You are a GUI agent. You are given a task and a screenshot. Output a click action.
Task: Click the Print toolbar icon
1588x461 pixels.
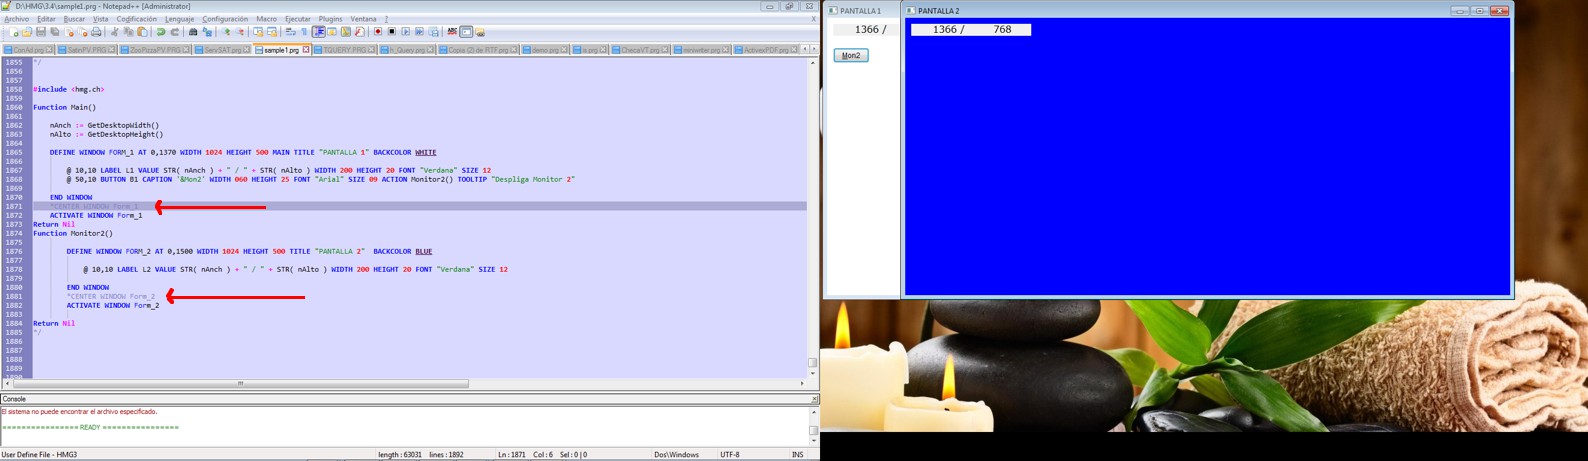[x=96, y=32]
